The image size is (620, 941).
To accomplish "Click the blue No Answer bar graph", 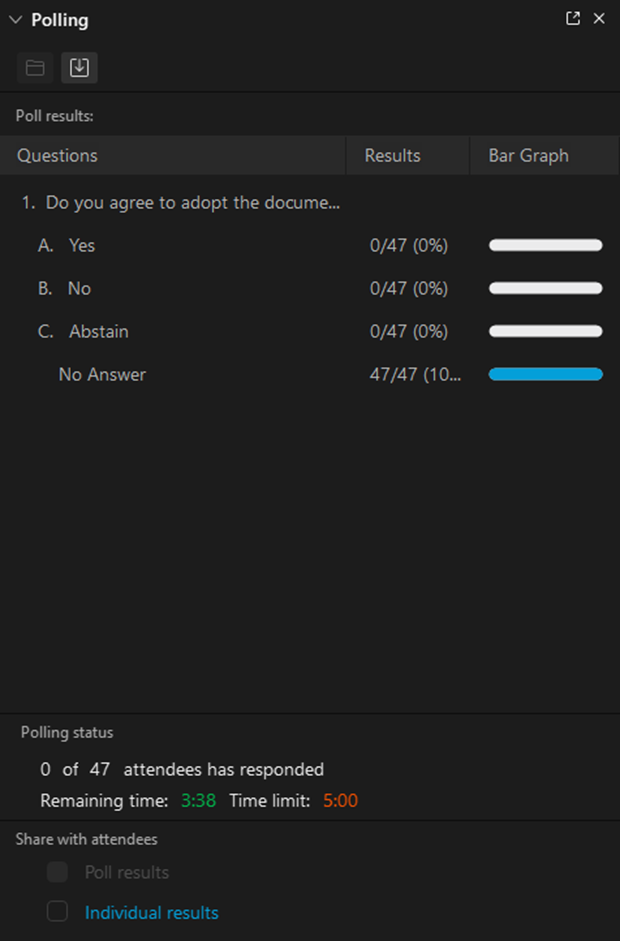I will 546,374.
